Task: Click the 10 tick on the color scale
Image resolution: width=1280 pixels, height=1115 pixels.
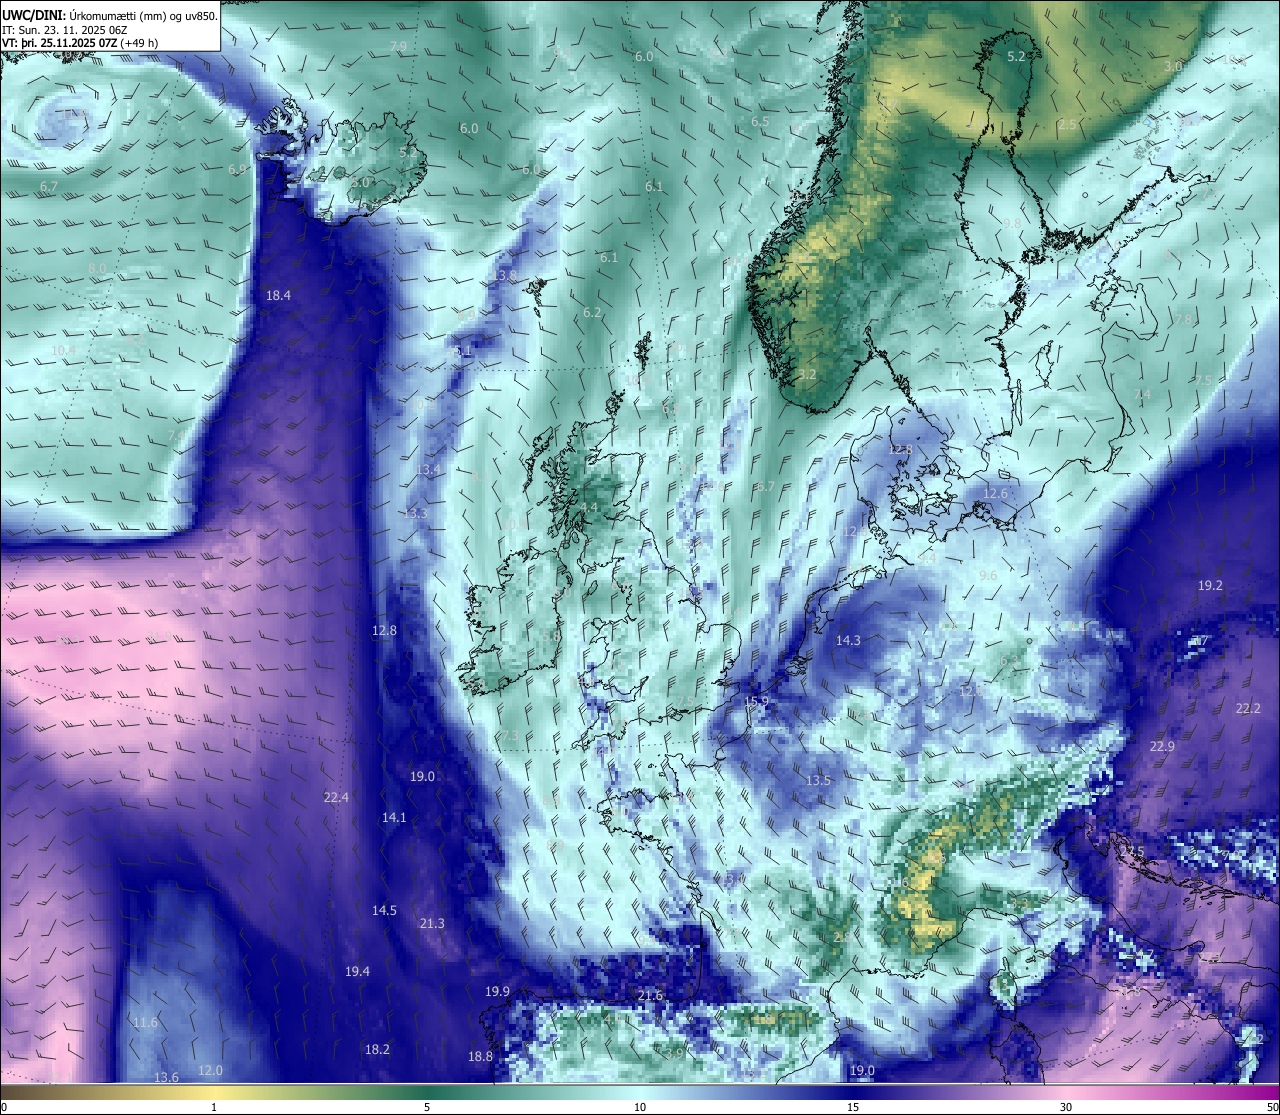Action: pos(640,1107)
